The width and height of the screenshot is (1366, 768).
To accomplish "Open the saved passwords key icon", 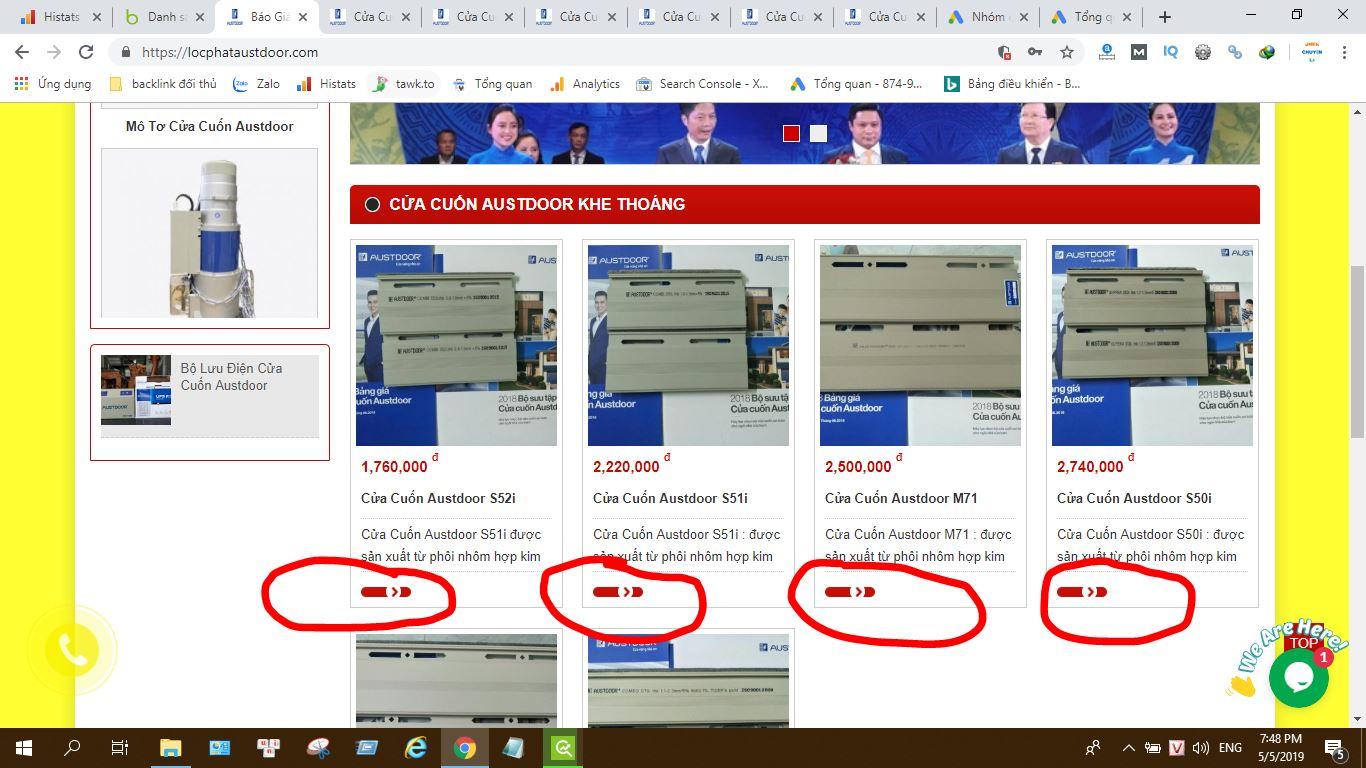I will click(1035, 52).
